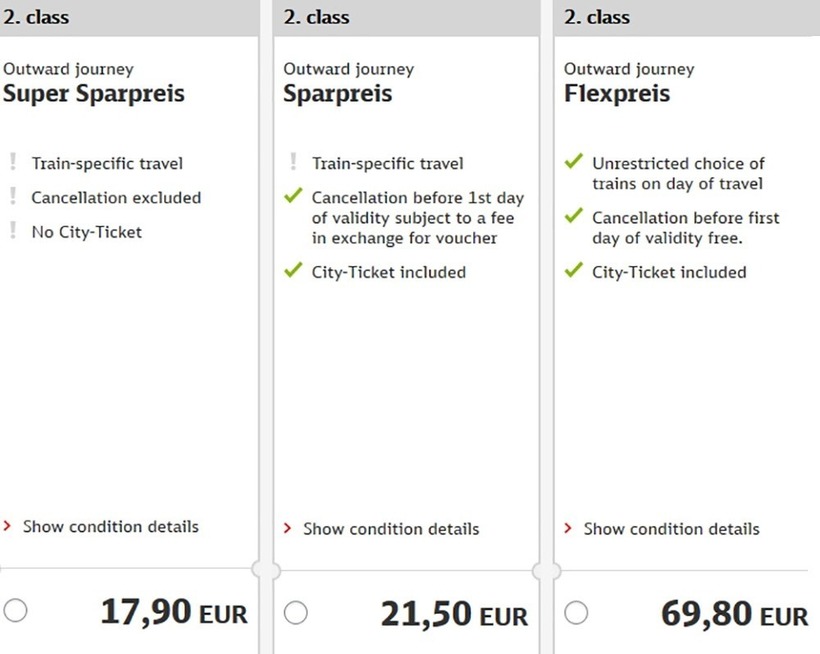
Task: Open Show condition details for Sparpreis
Action: coord(391,528)
